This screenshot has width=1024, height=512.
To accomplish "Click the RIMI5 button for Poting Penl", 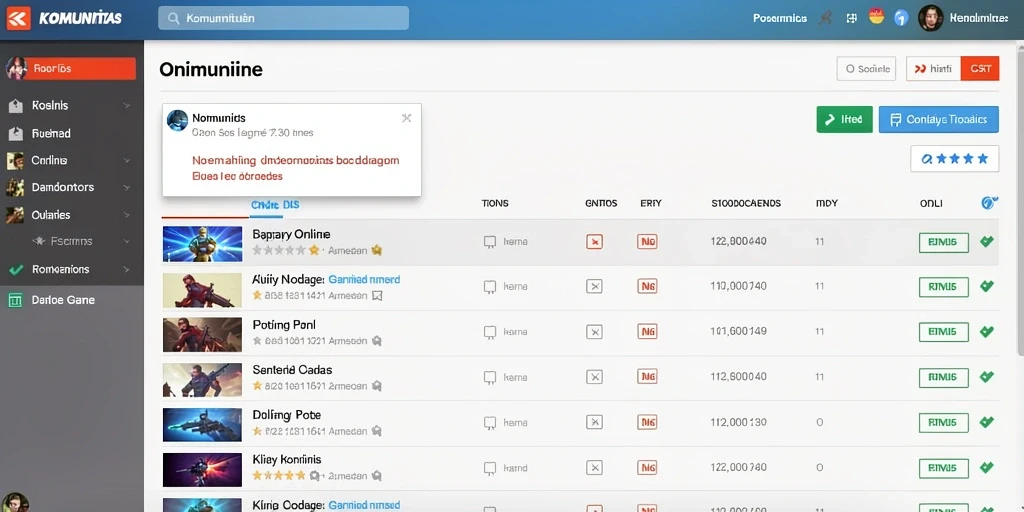I will (943, 332).
